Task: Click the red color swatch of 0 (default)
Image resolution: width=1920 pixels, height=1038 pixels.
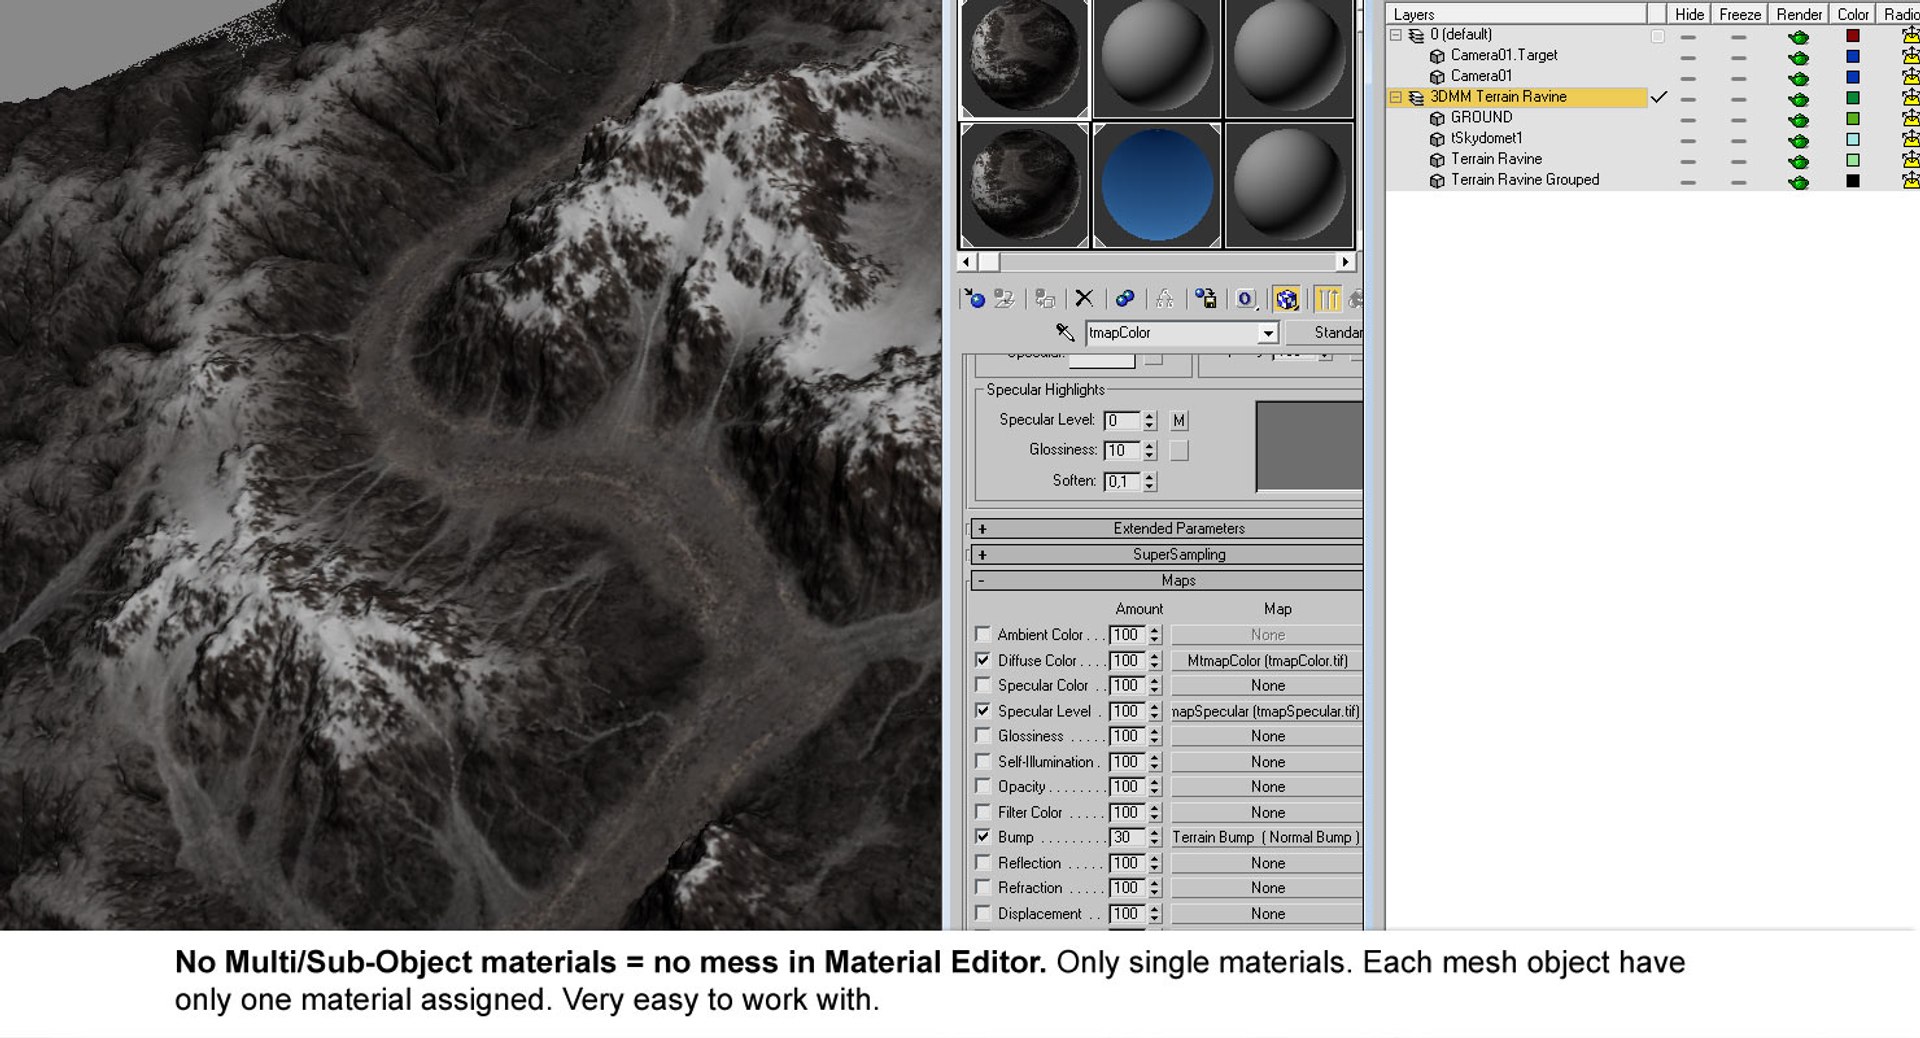Action: tap(1853, 35)
